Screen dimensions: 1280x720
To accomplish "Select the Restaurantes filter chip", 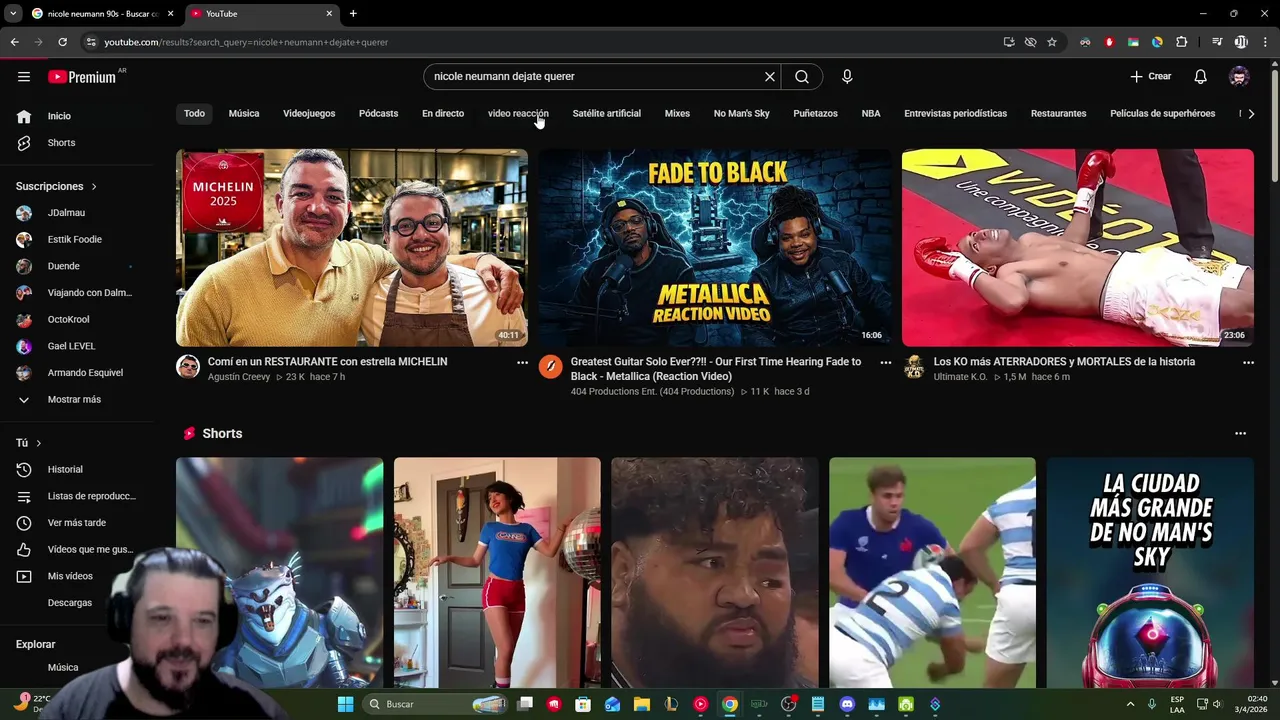I will point(1058,114).
